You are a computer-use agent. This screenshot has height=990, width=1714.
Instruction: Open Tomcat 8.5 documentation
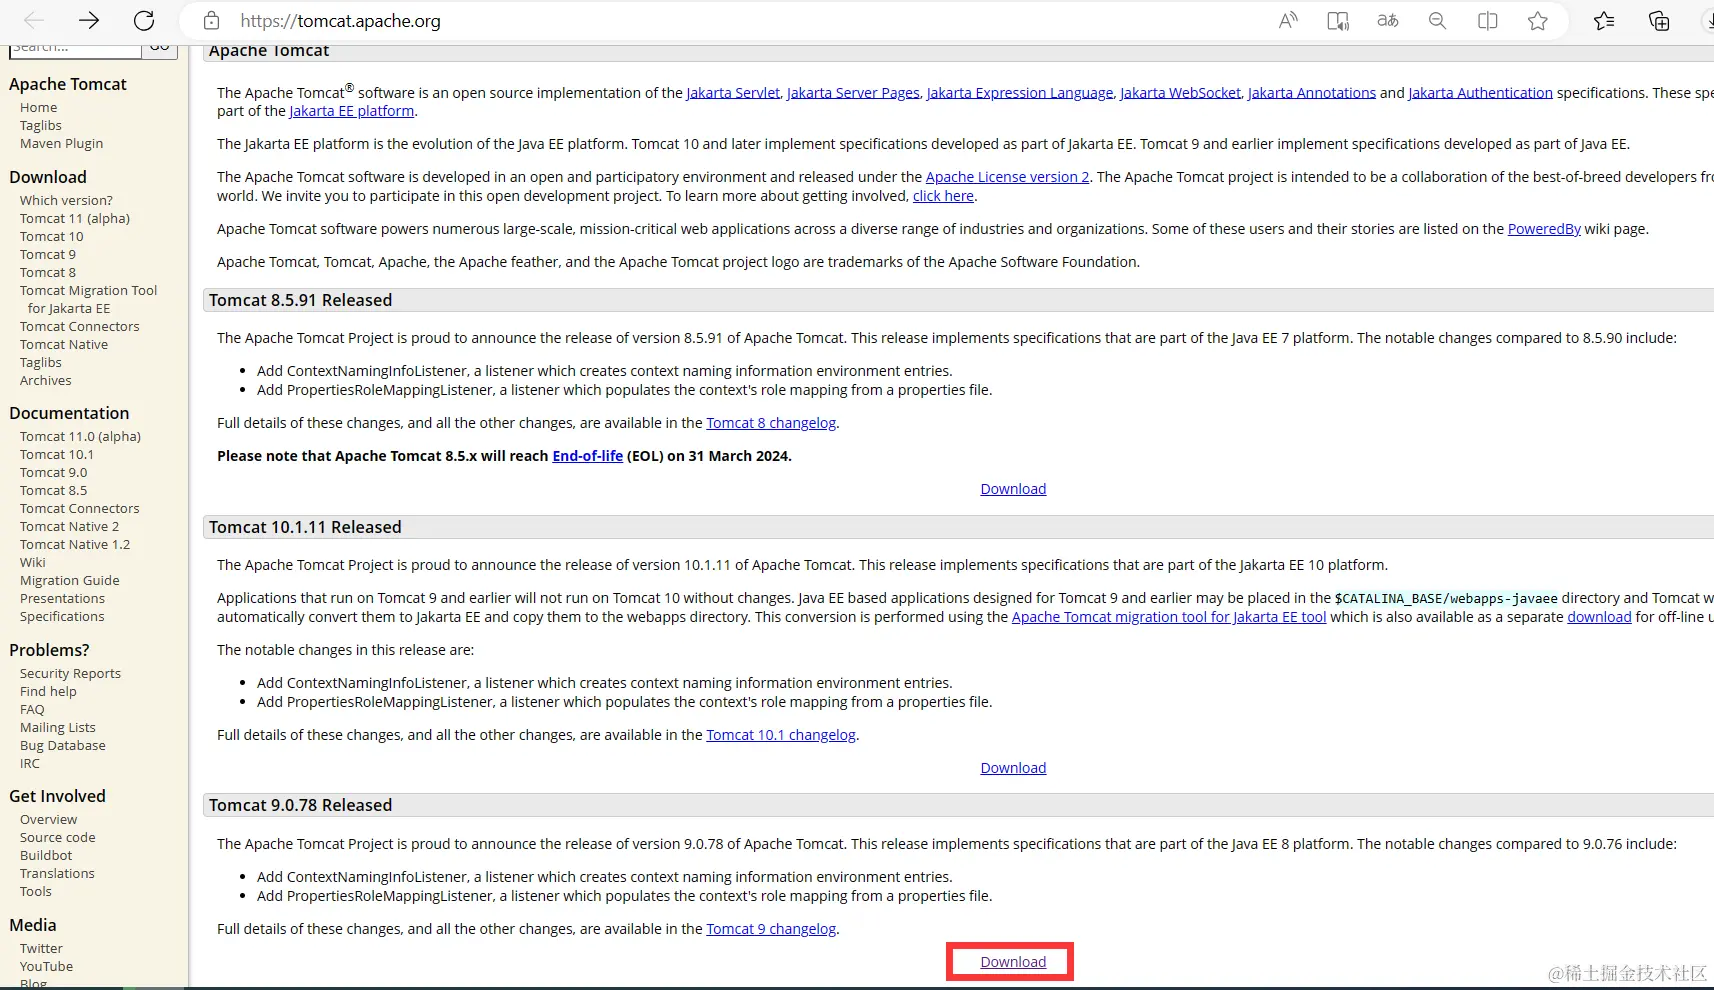(54, 491)
